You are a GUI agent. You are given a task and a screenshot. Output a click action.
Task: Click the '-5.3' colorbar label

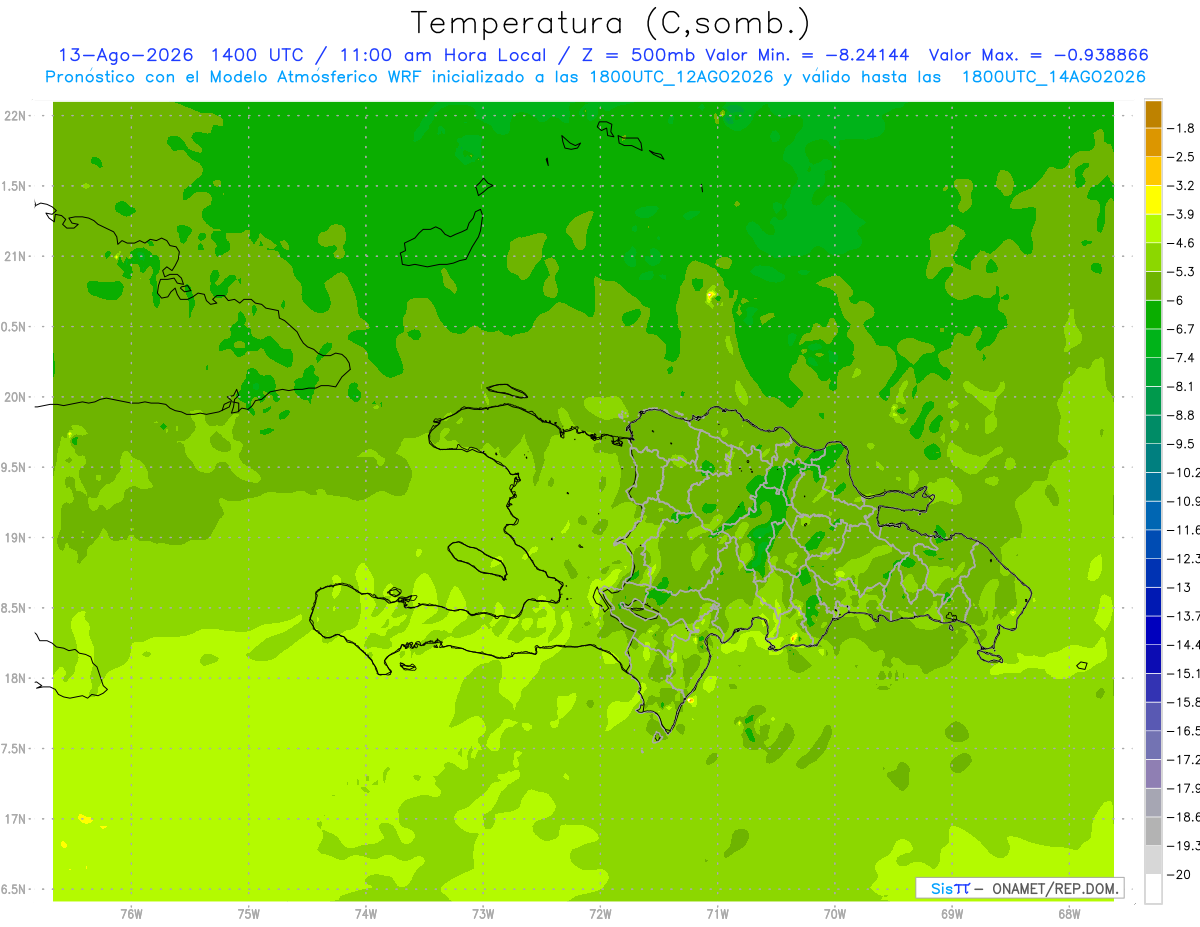coord(1181,272)
